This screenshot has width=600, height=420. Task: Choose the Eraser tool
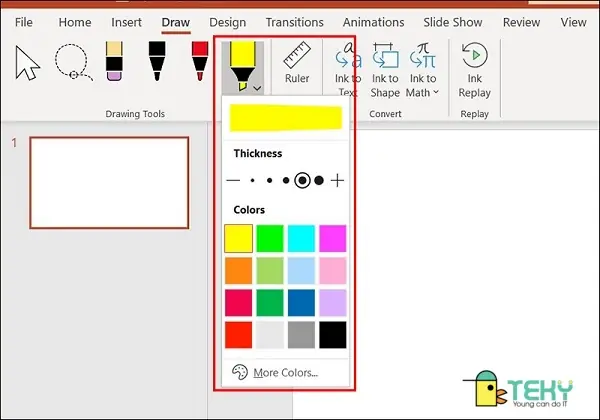tap(114, 61)
